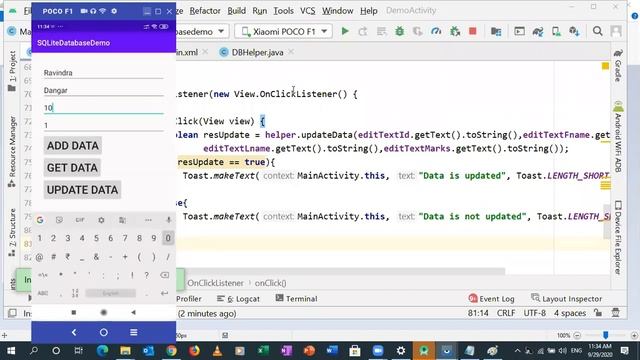Image resolution: width=640 pixels, height=360 pixels.
Task: Open the Refactor menu
Action: [205, 11]
